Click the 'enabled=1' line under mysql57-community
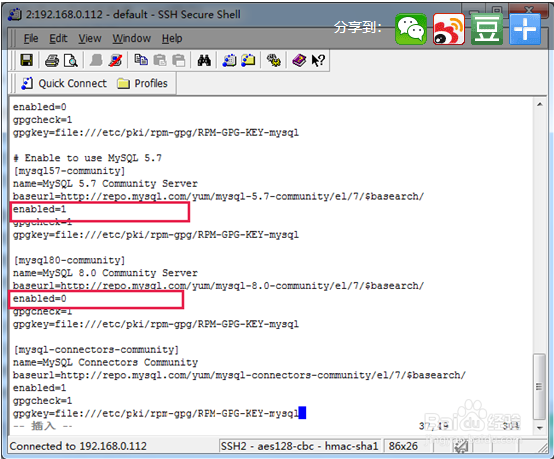 [40, 209]
